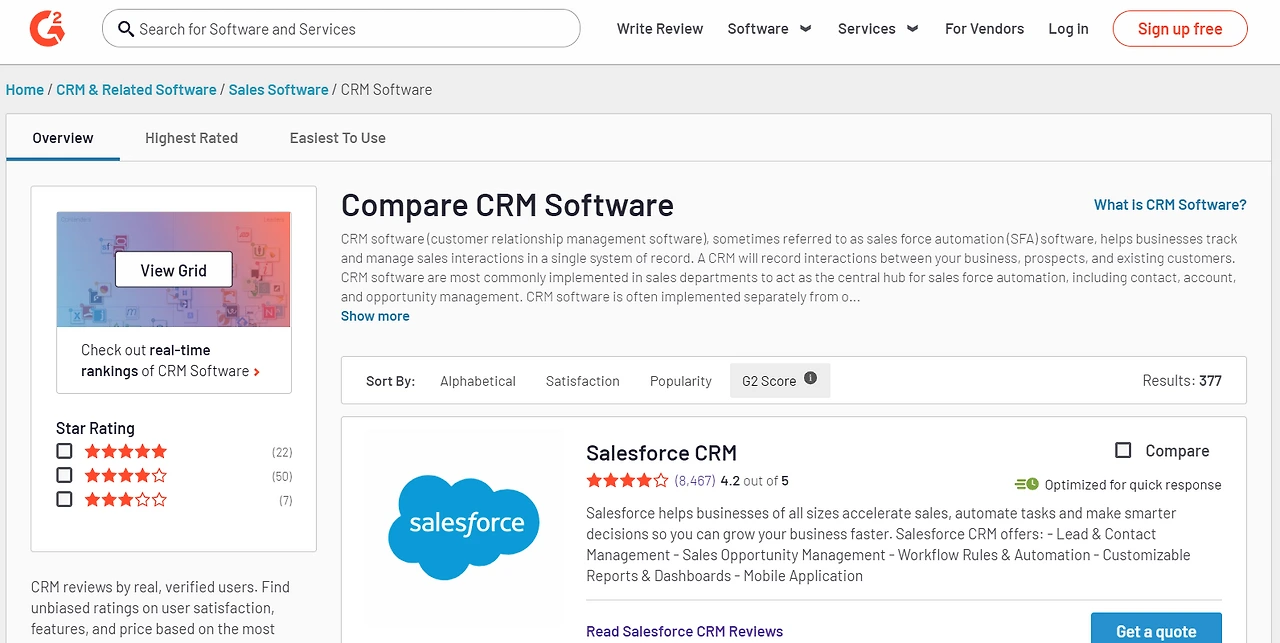Image resolution: width=1280 pixels, height=643 pixels.
Task: Click the G2 logo icon
Action: click(47, 28)
